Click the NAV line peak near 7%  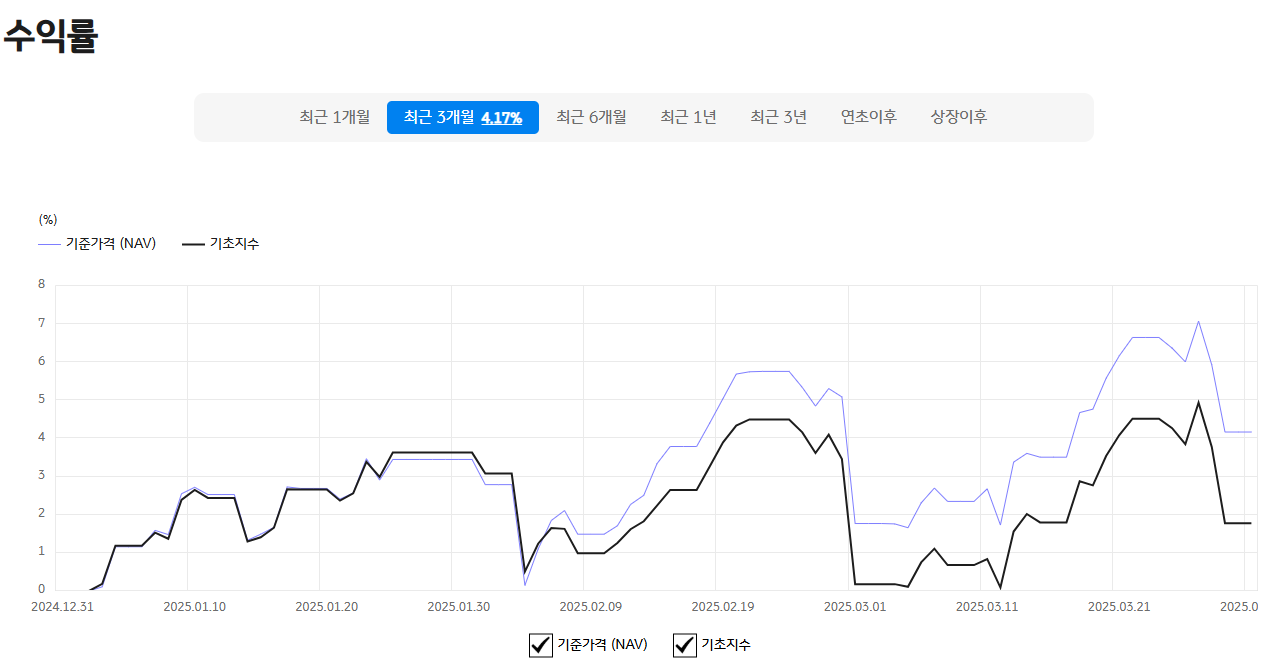coord(1199,322)
